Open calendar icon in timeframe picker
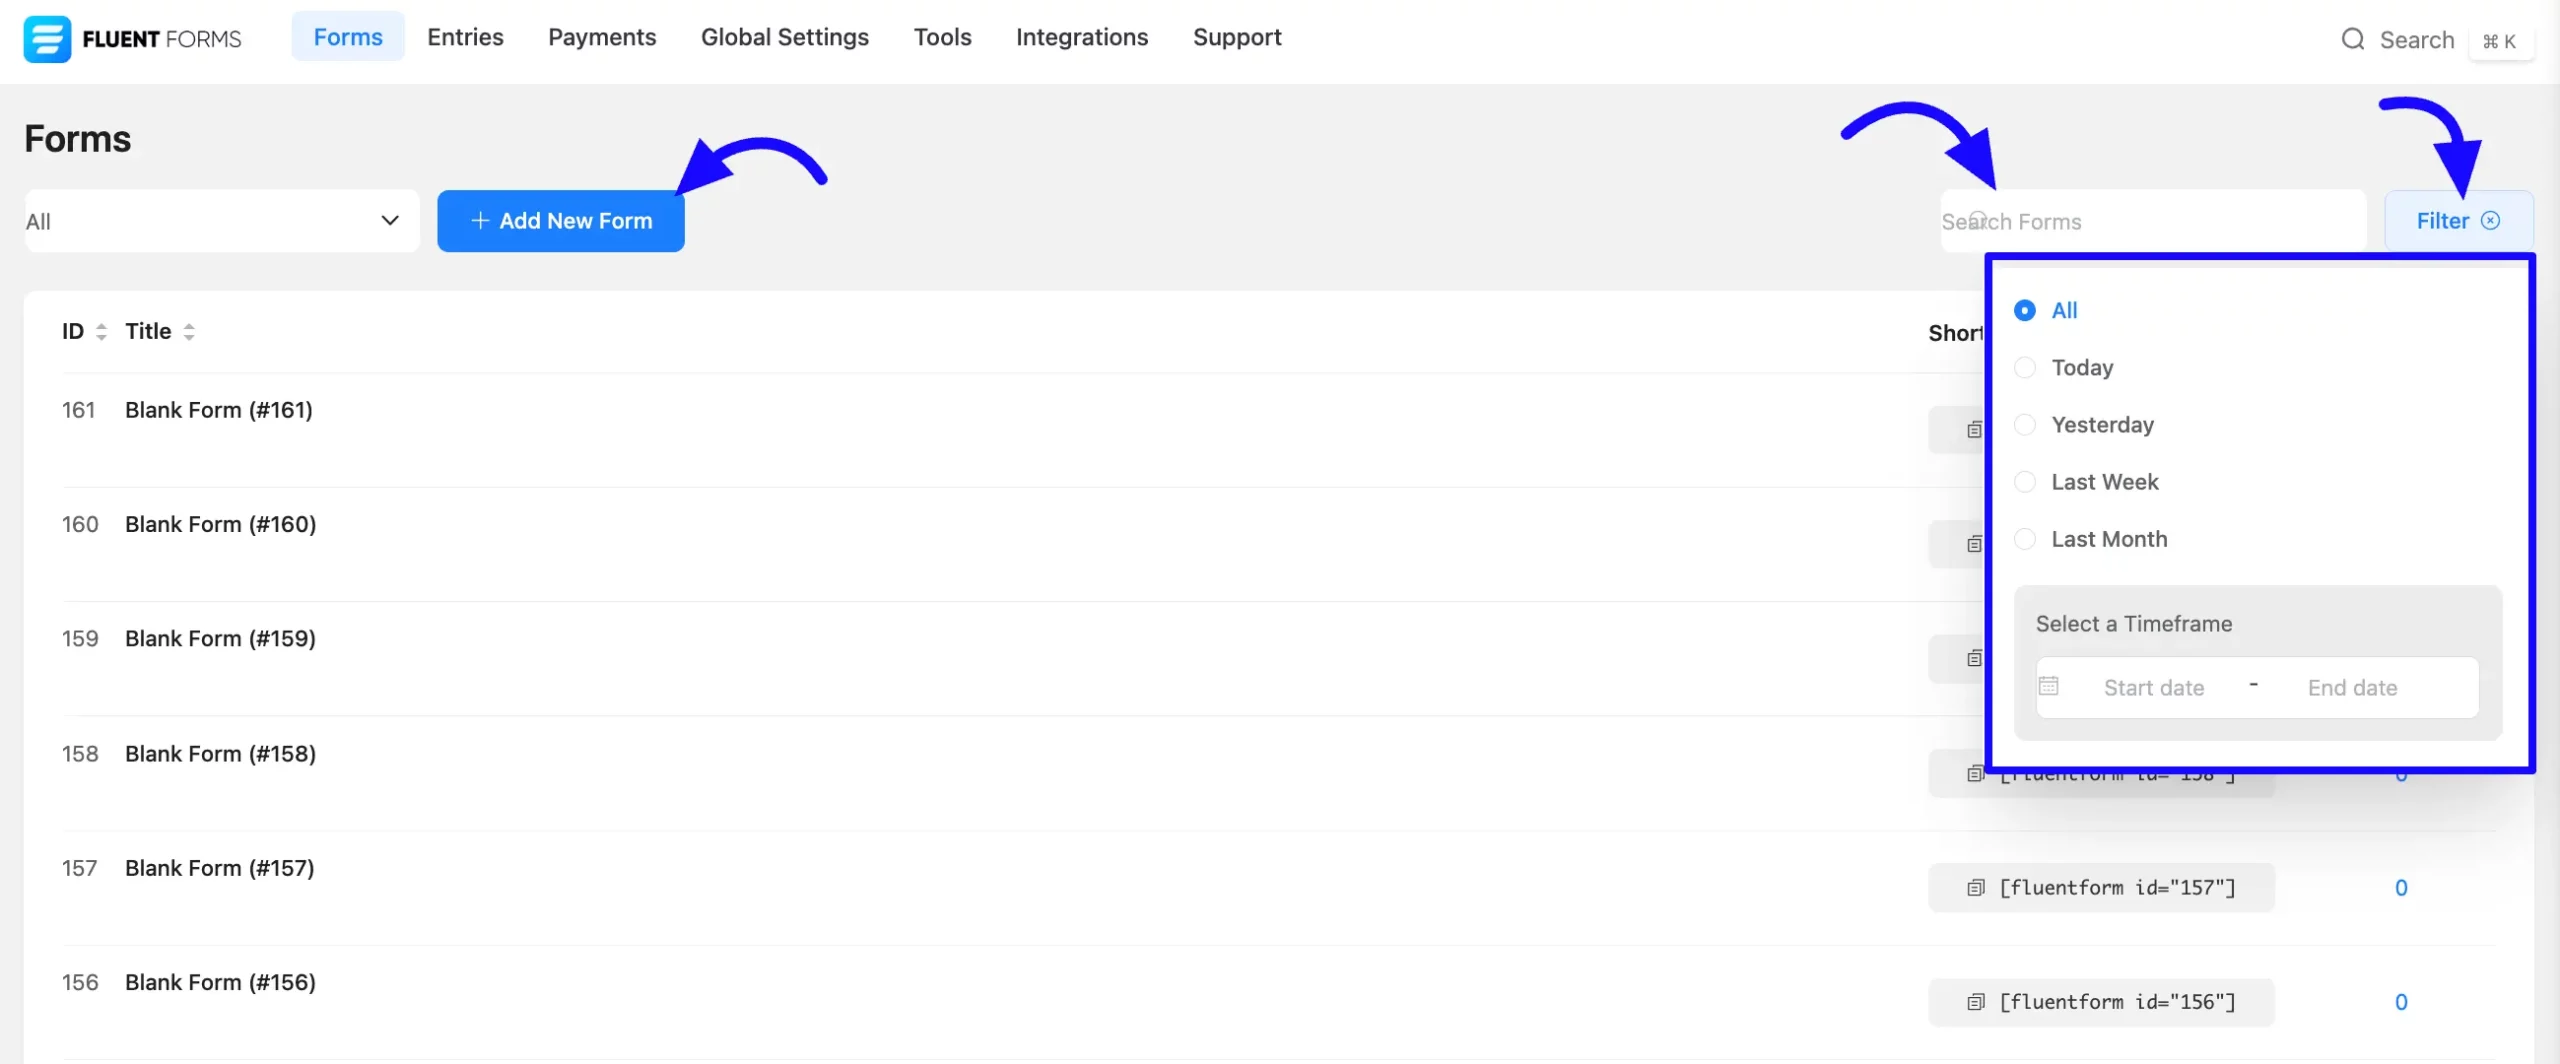The width and height of the screenshot is (2560, 1064). pos(2049,686)
